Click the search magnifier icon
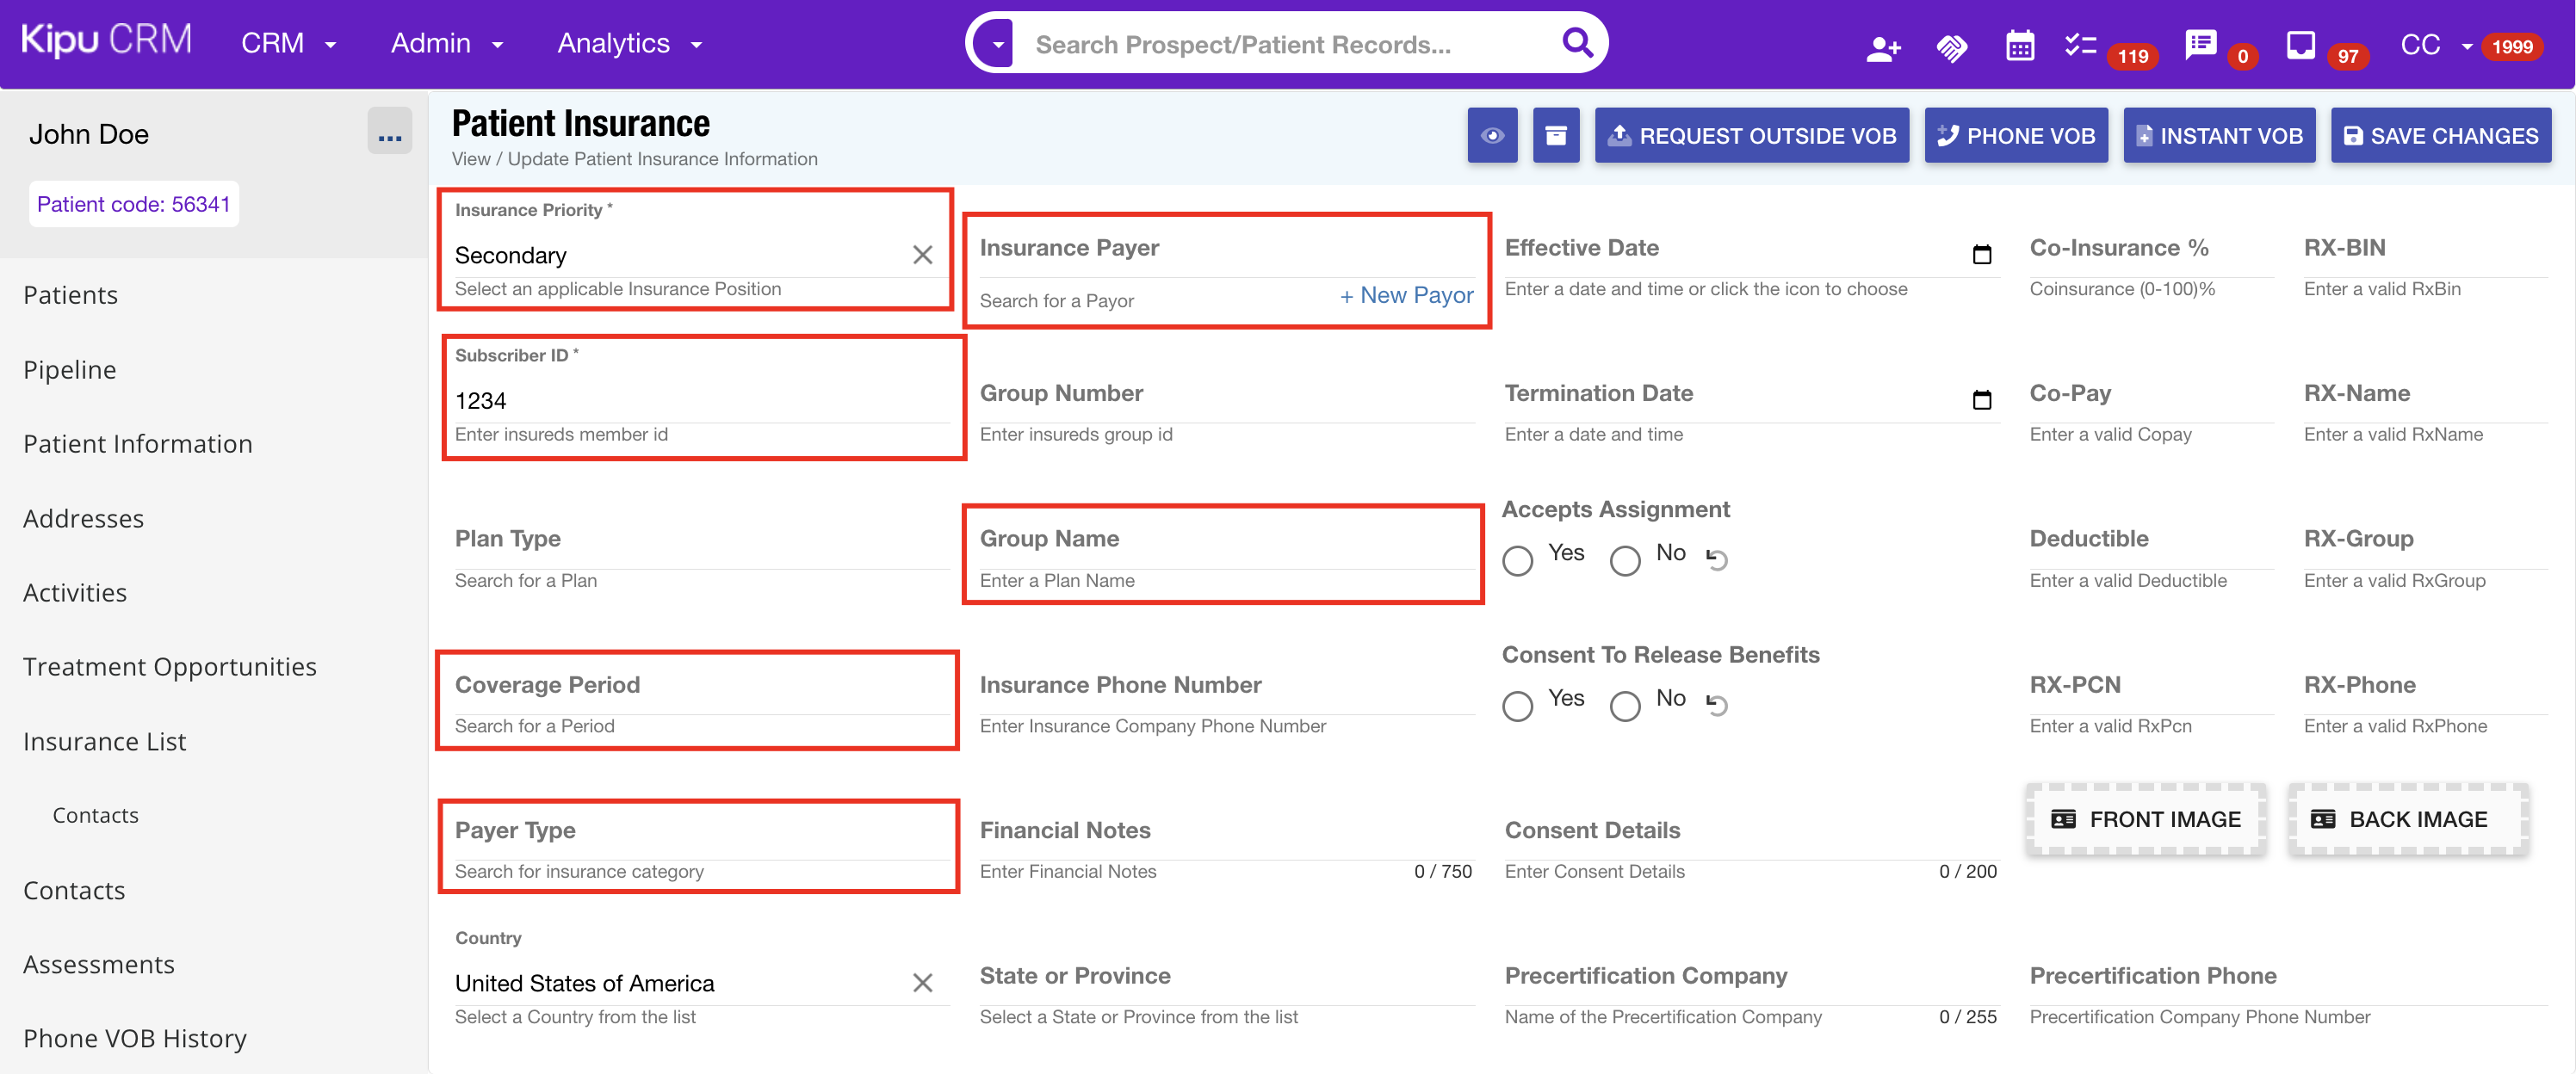Screen dimensions: 2576x1074 (x=1577, y=43)
